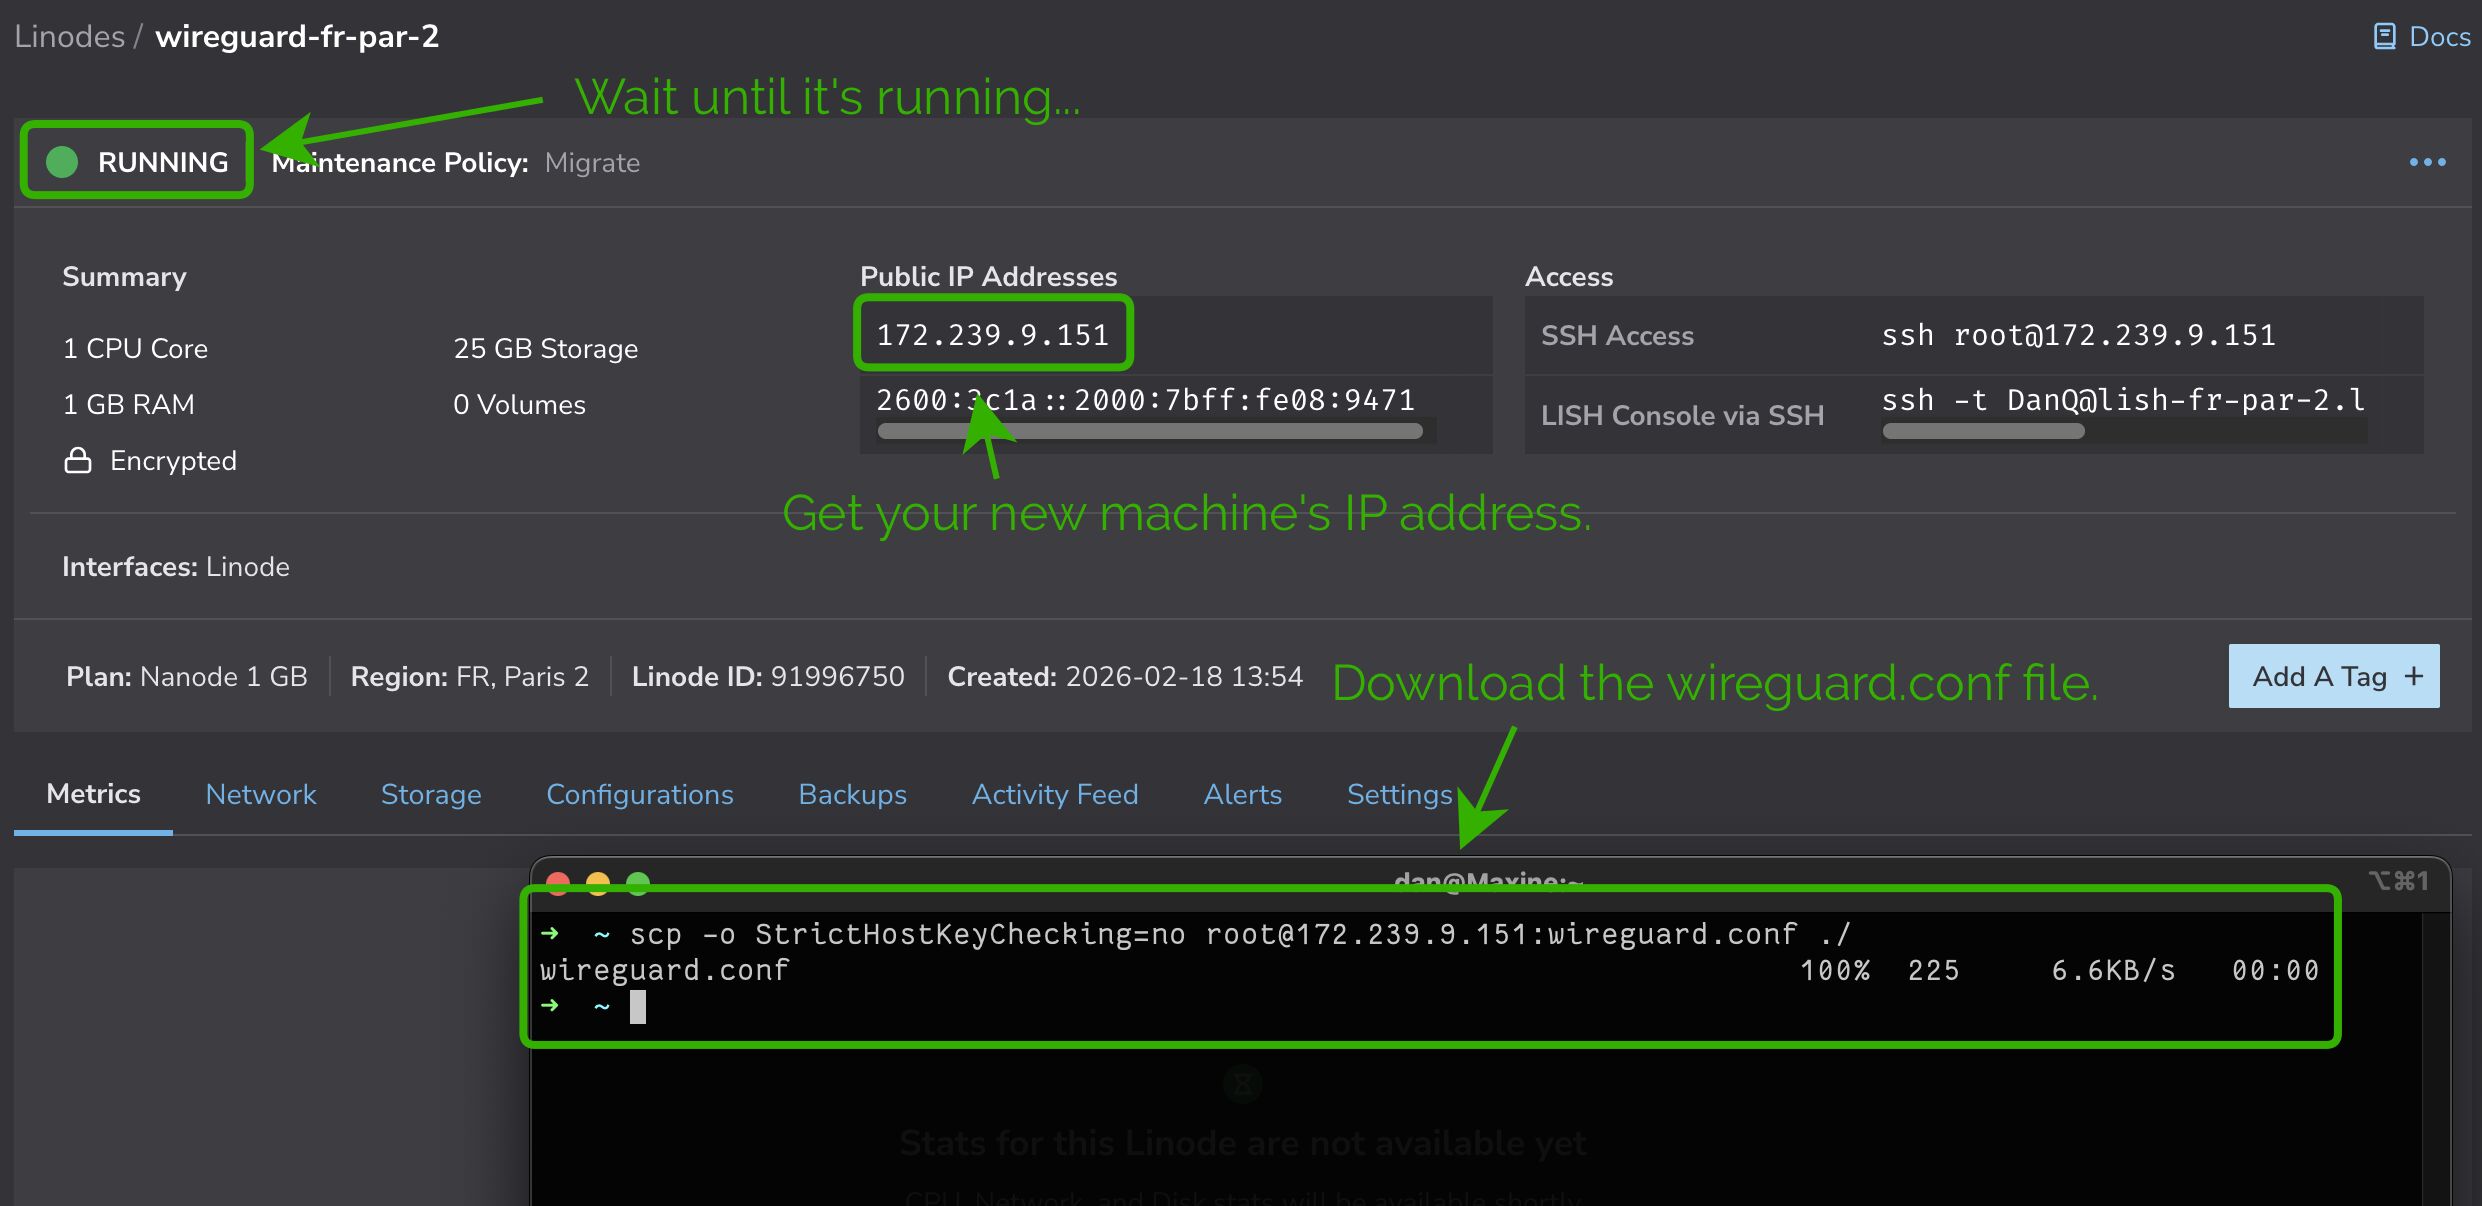Click the green RUNNING status indicator

pyautogui.click(x=62, y=162)
